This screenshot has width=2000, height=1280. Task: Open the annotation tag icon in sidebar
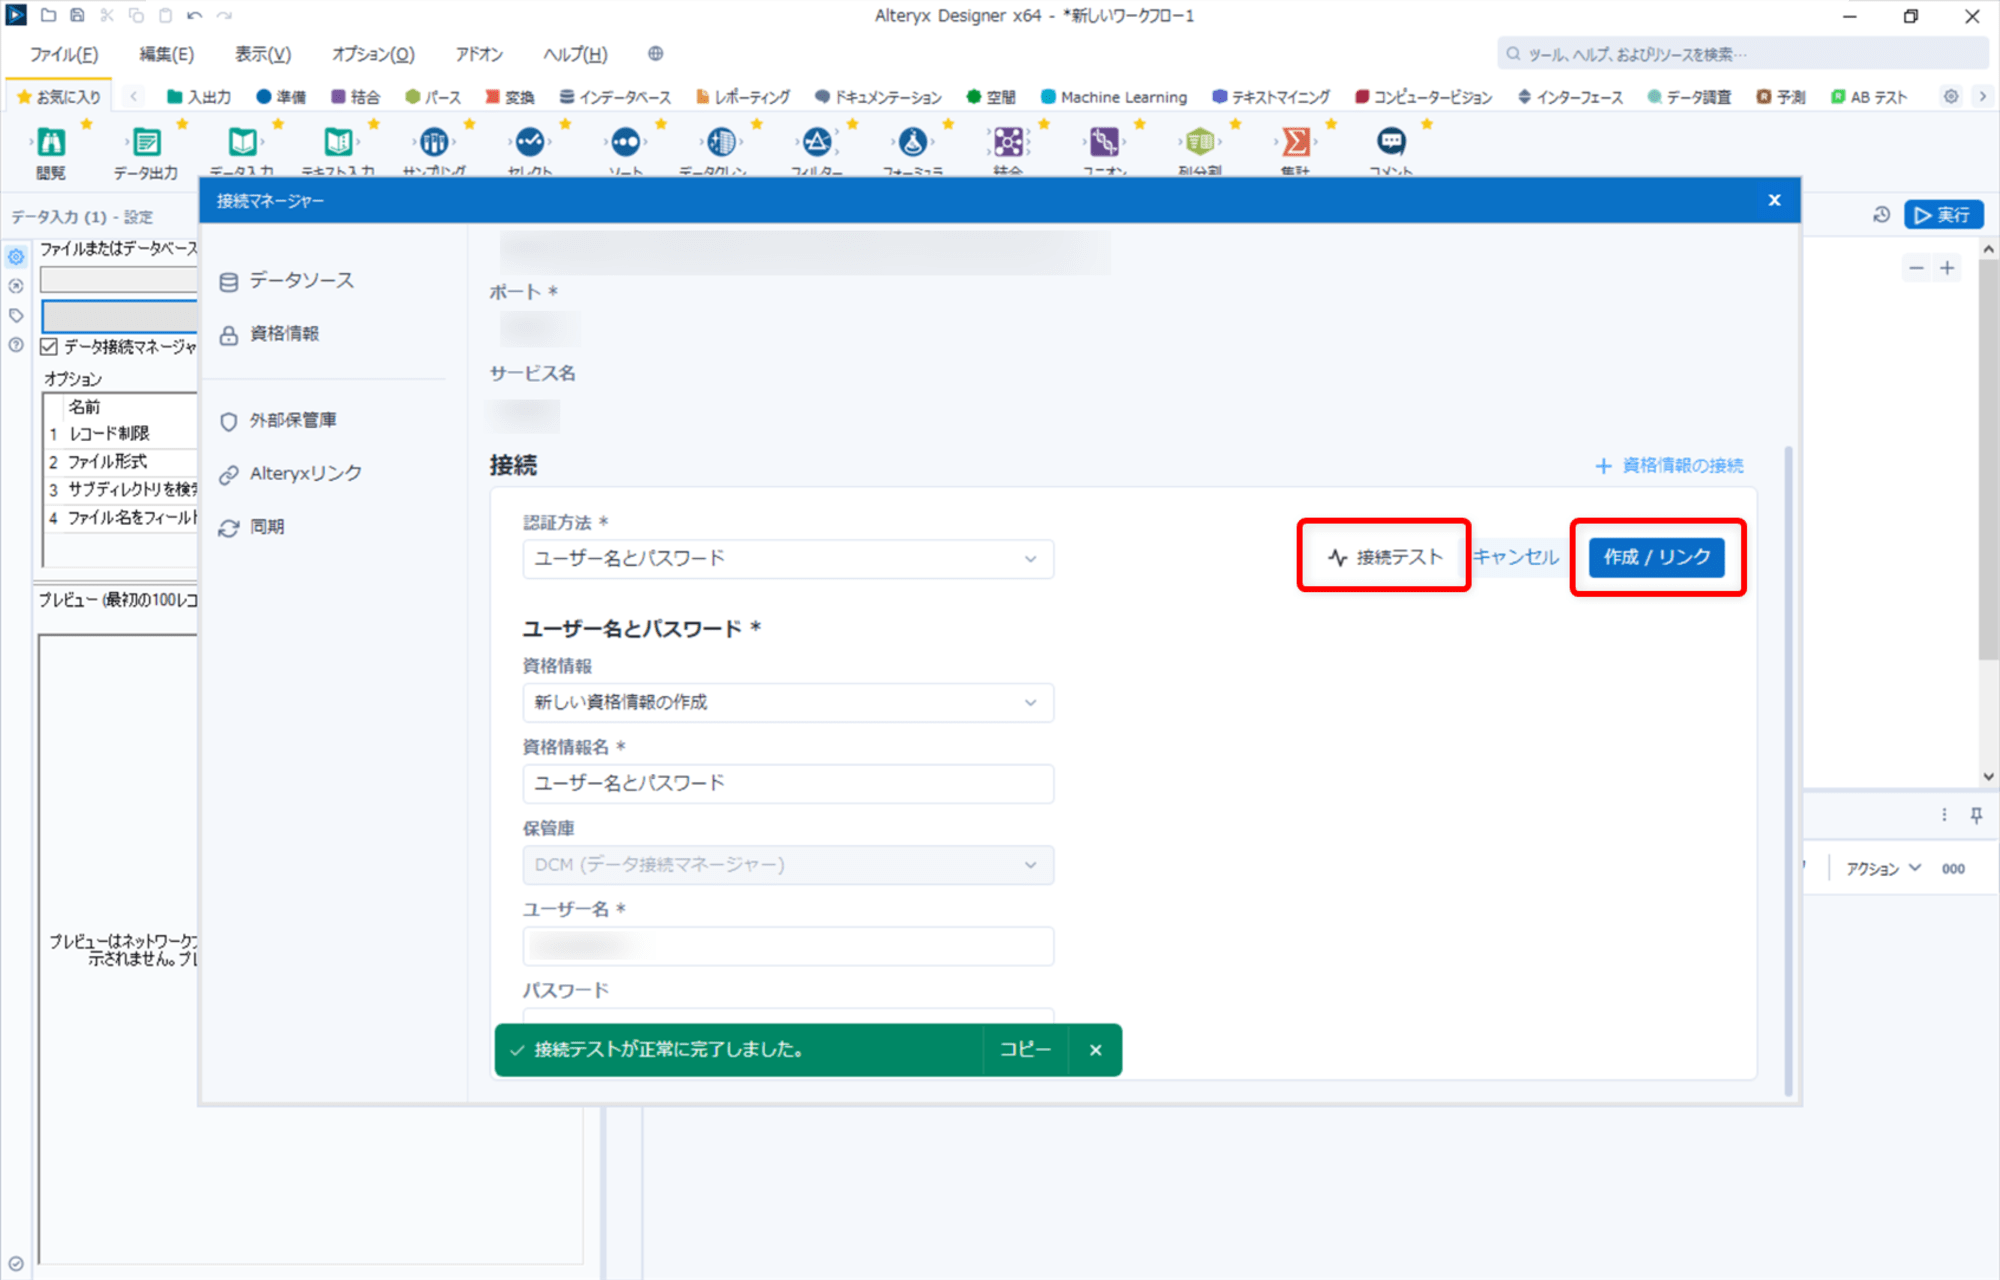click(x=16, y=315)
